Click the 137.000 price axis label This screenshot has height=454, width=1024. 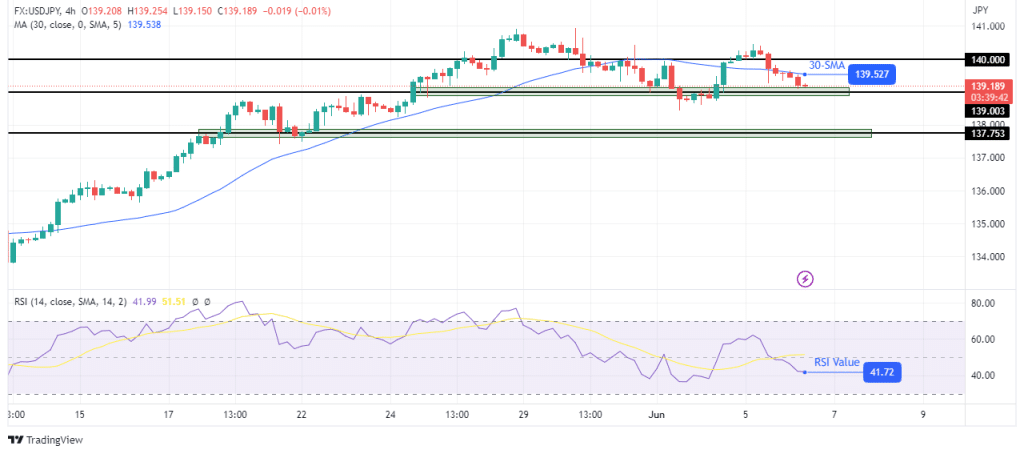[987, 158]
